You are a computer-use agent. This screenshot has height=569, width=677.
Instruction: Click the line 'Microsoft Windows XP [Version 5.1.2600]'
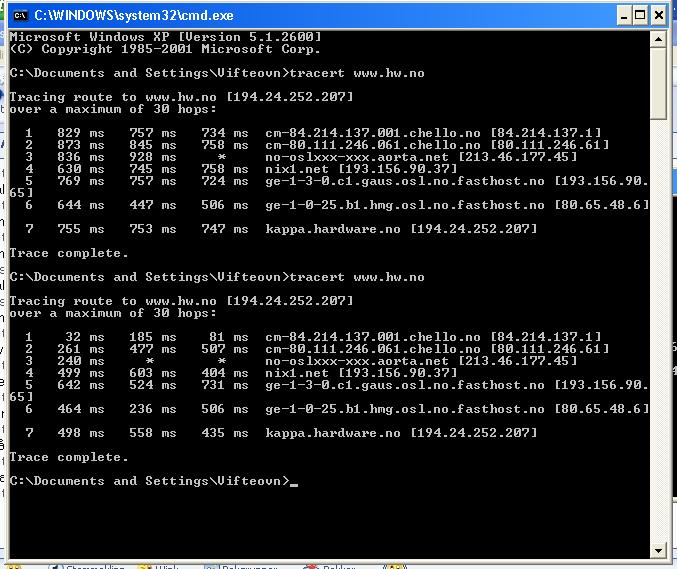coord(165,37)
